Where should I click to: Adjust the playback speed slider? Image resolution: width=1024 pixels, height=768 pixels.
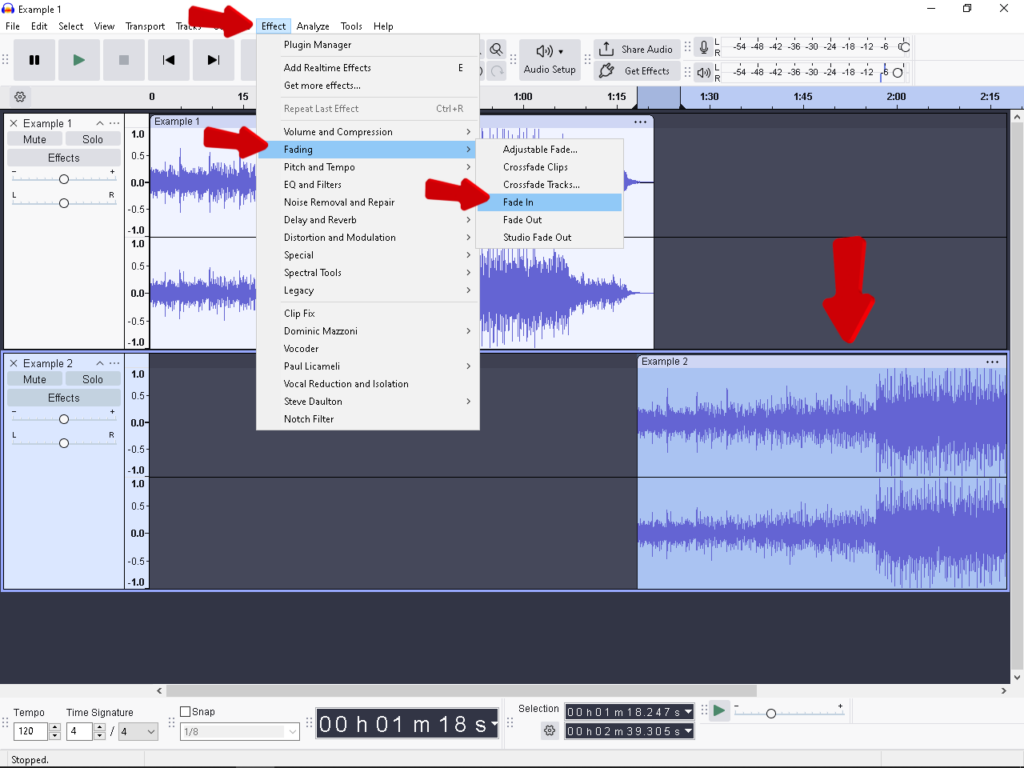click(770, 713)
